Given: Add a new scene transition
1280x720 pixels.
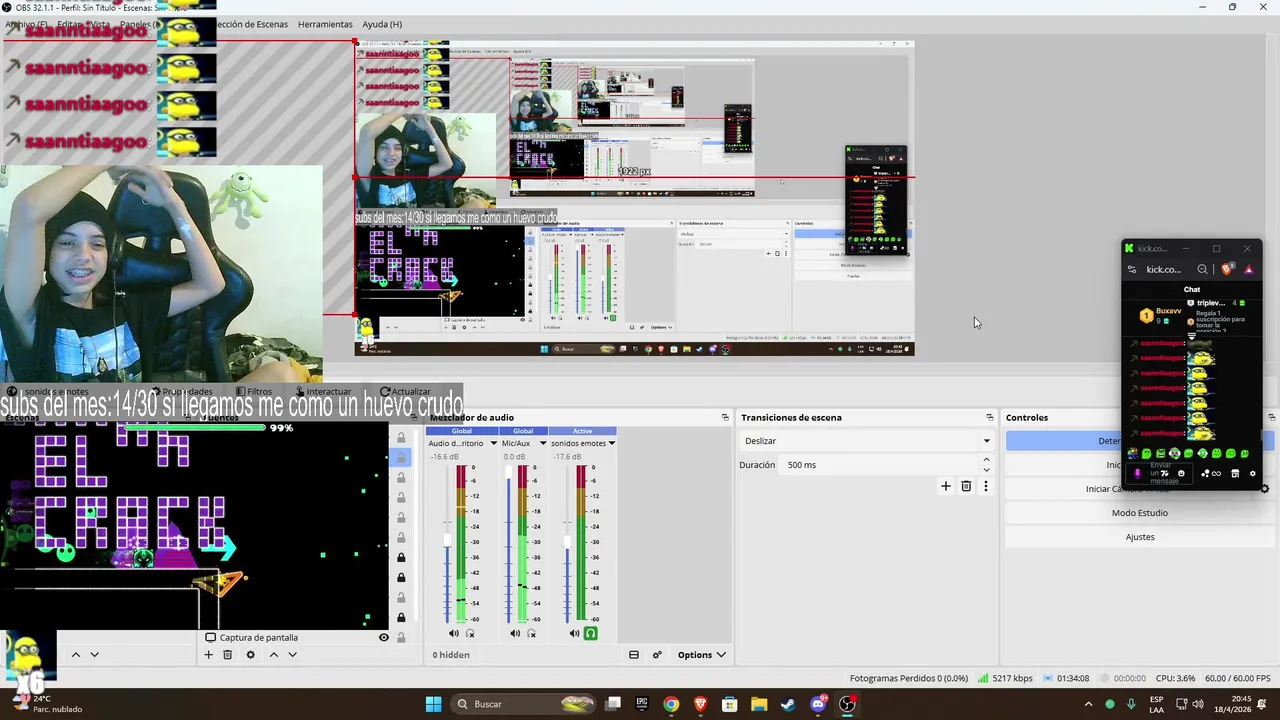Looking at the screenshot, I should click(945, 486).
